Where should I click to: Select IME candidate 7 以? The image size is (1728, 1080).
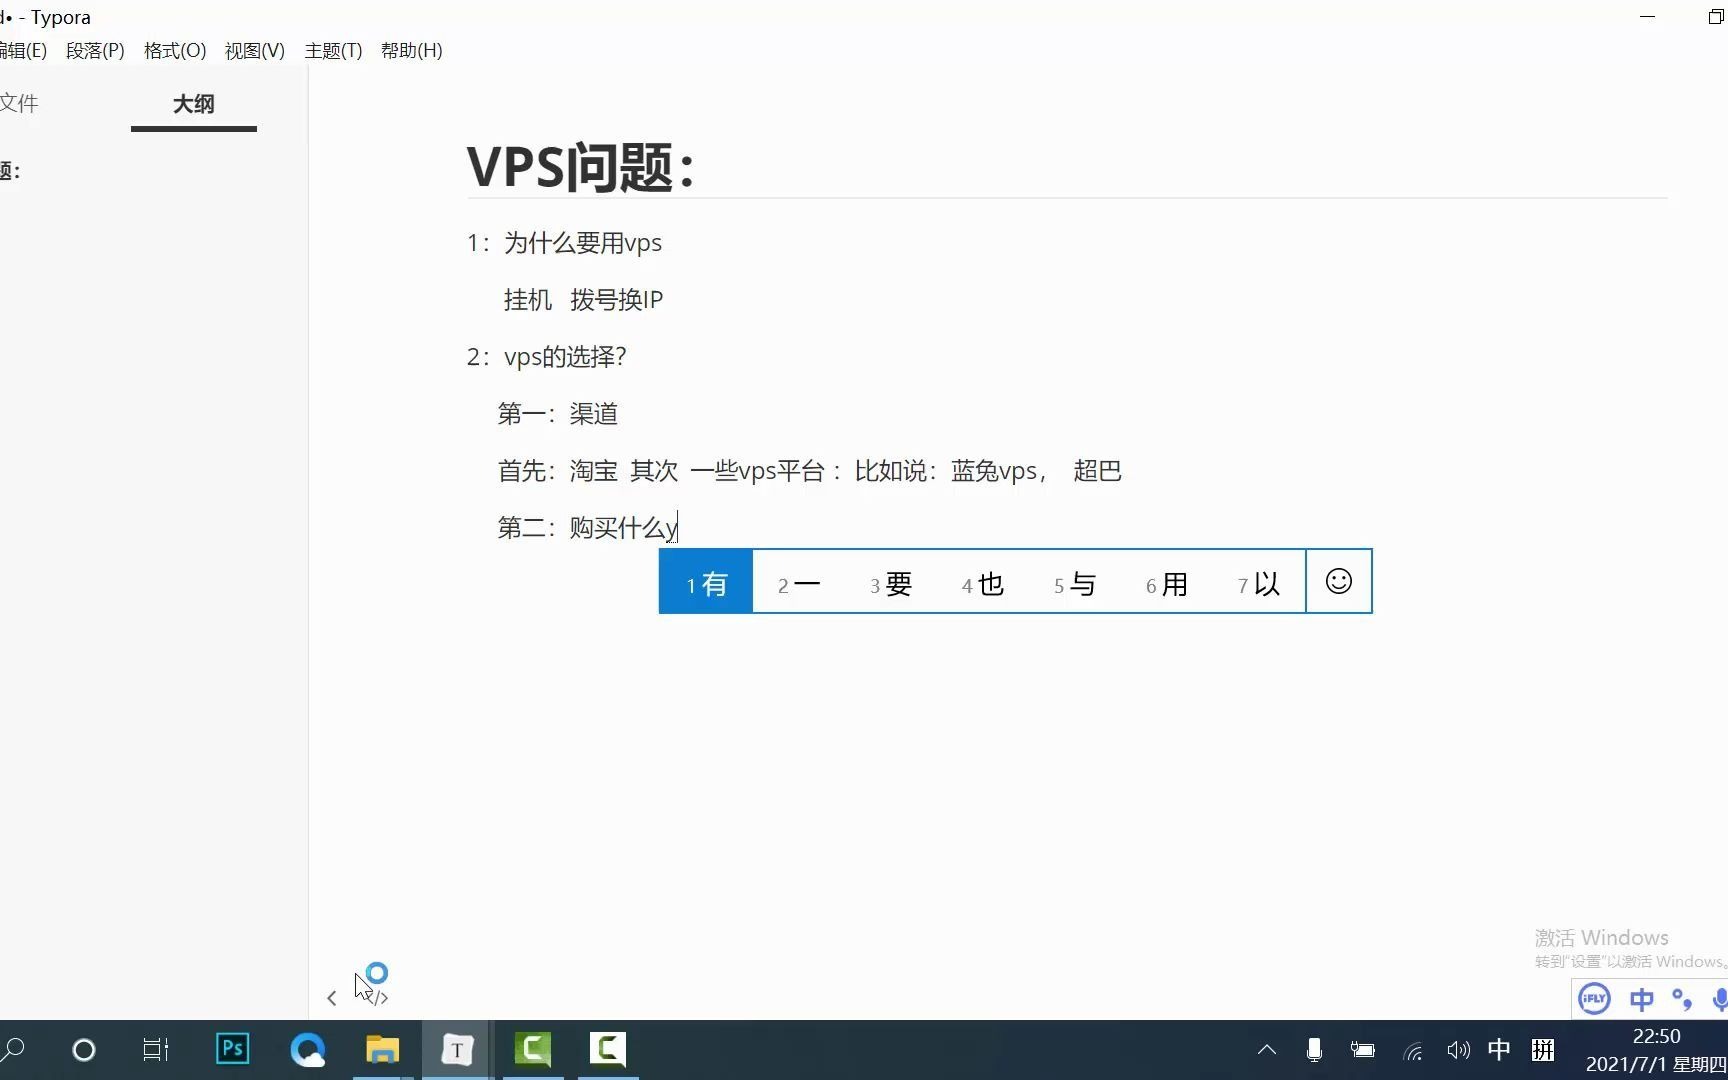tap(1259, 583)
